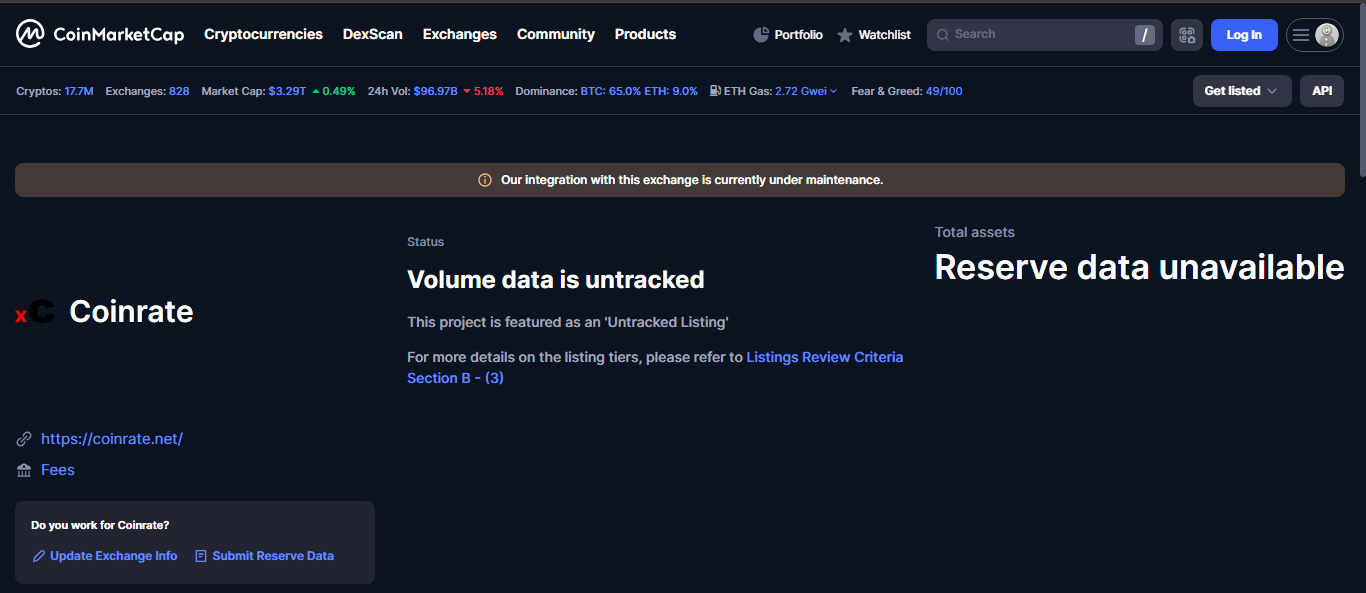Image resolution: width=1366 pixels, height=593 pixels.
Task: Click the bank icon next to Fees
Action: [25, 469]
